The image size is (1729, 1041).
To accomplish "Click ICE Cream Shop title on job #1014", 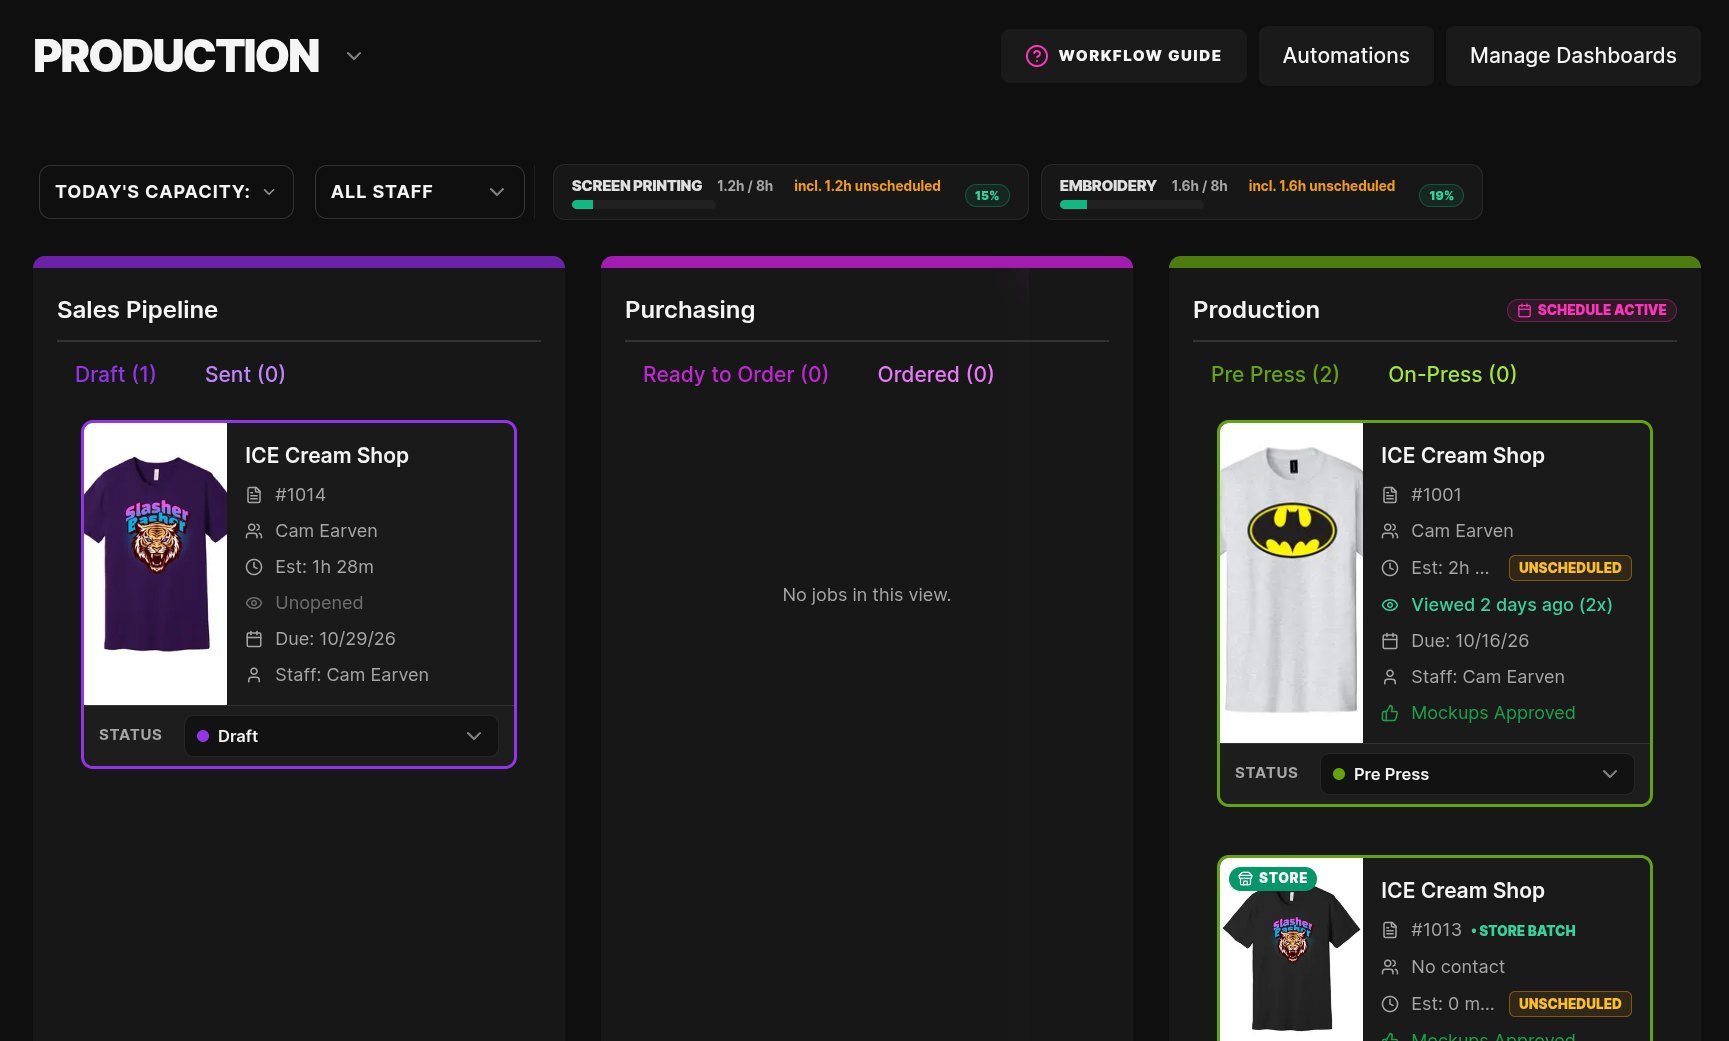I will click(x=327, y=456).
